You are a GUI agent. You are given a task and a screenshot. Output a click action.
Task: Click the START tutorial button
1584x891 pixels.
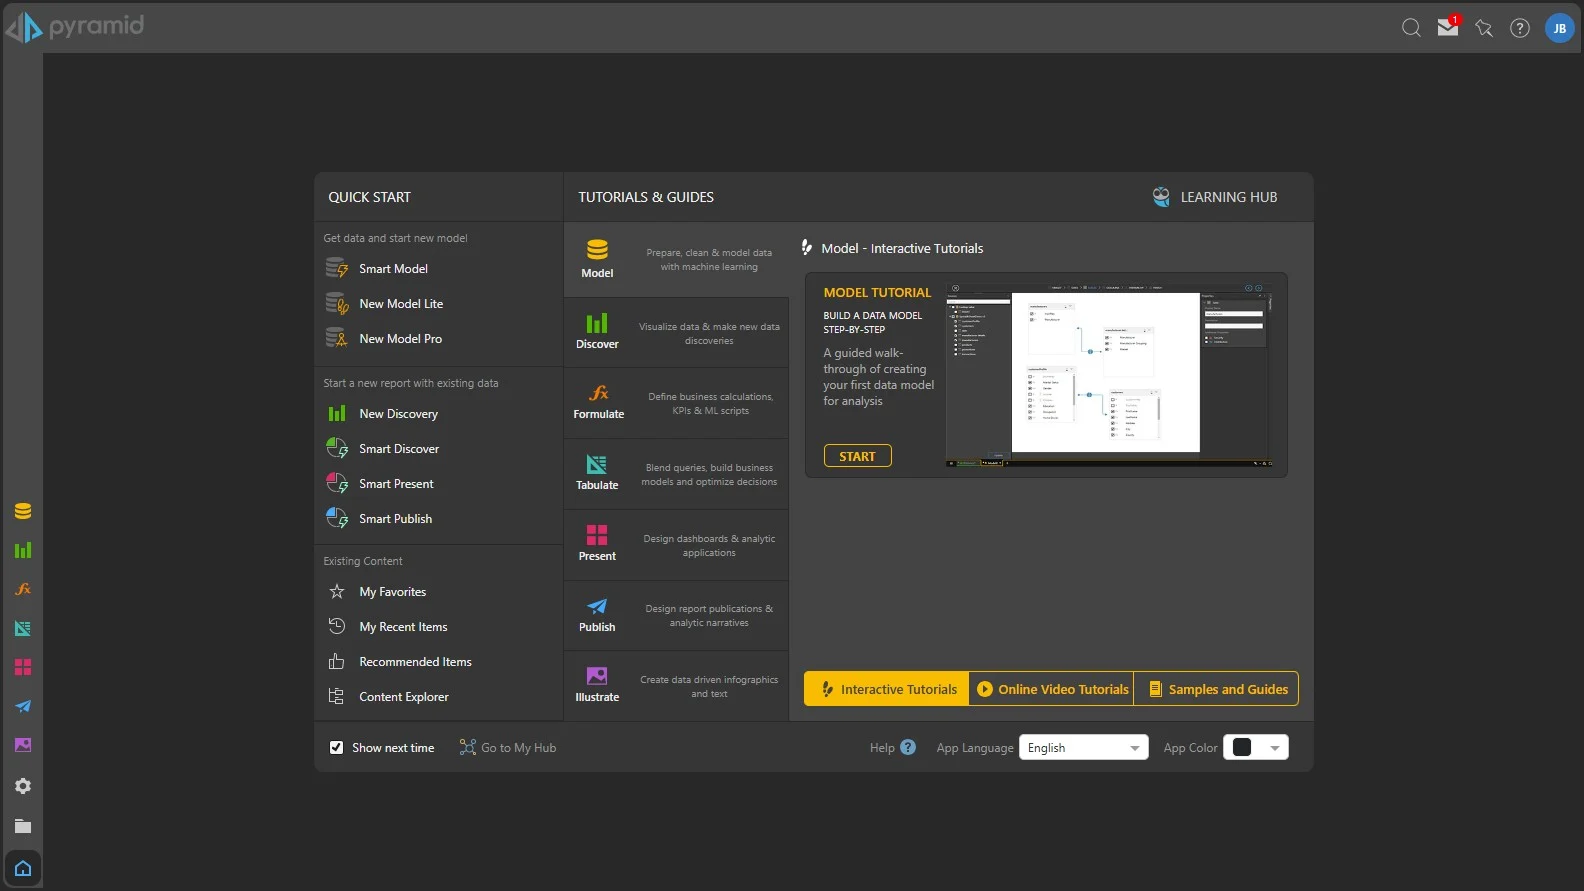858,456
